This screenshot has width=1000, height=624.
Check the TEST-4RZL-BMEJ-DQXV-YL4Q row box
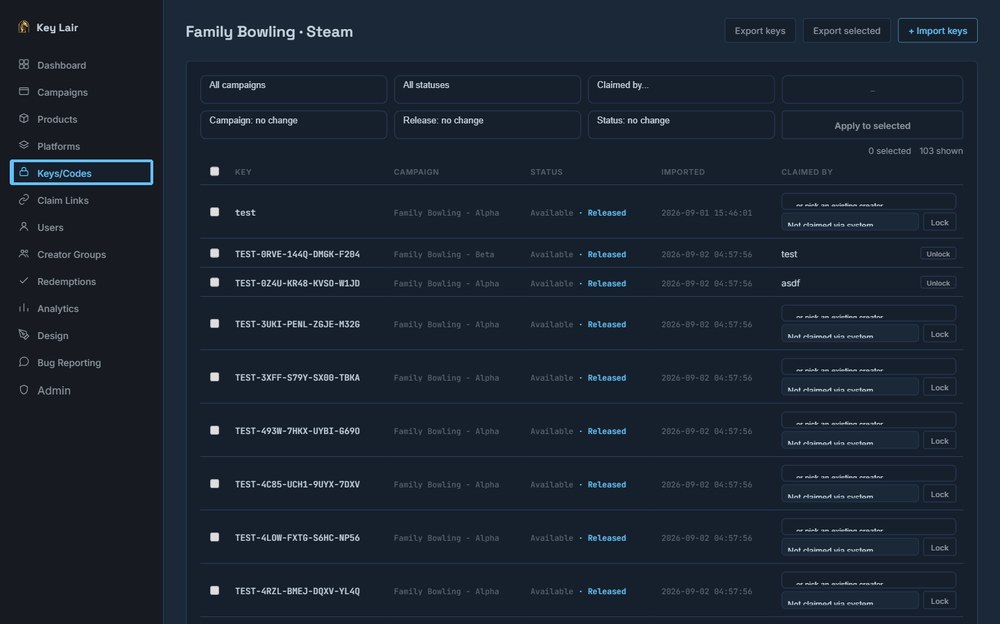click(x=214, y=590)
